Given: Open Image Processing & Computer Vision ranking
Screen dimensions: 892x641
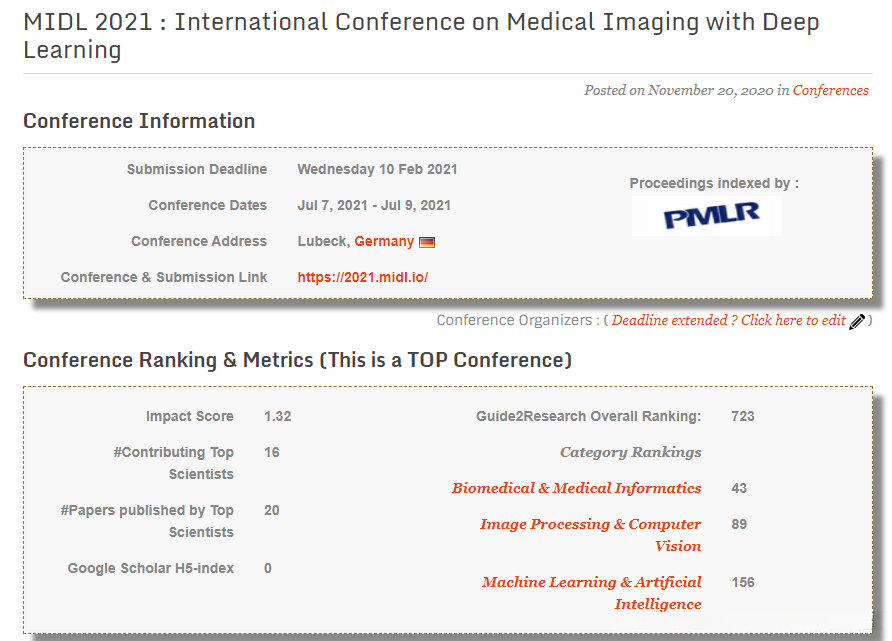Looking at the screenshot, I should click(x=590, y=535).
